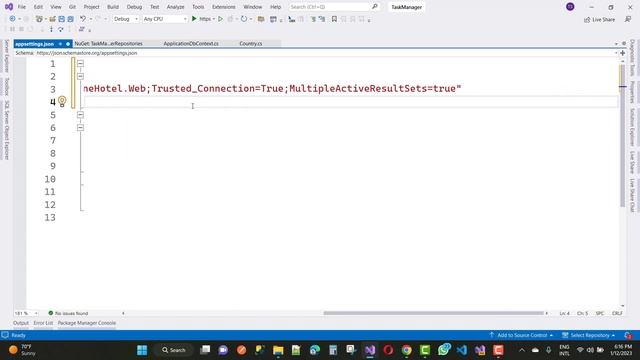Click the navigate backward circle icon
The width and height of the screenshot is (640, 360).
coord(12,19)
